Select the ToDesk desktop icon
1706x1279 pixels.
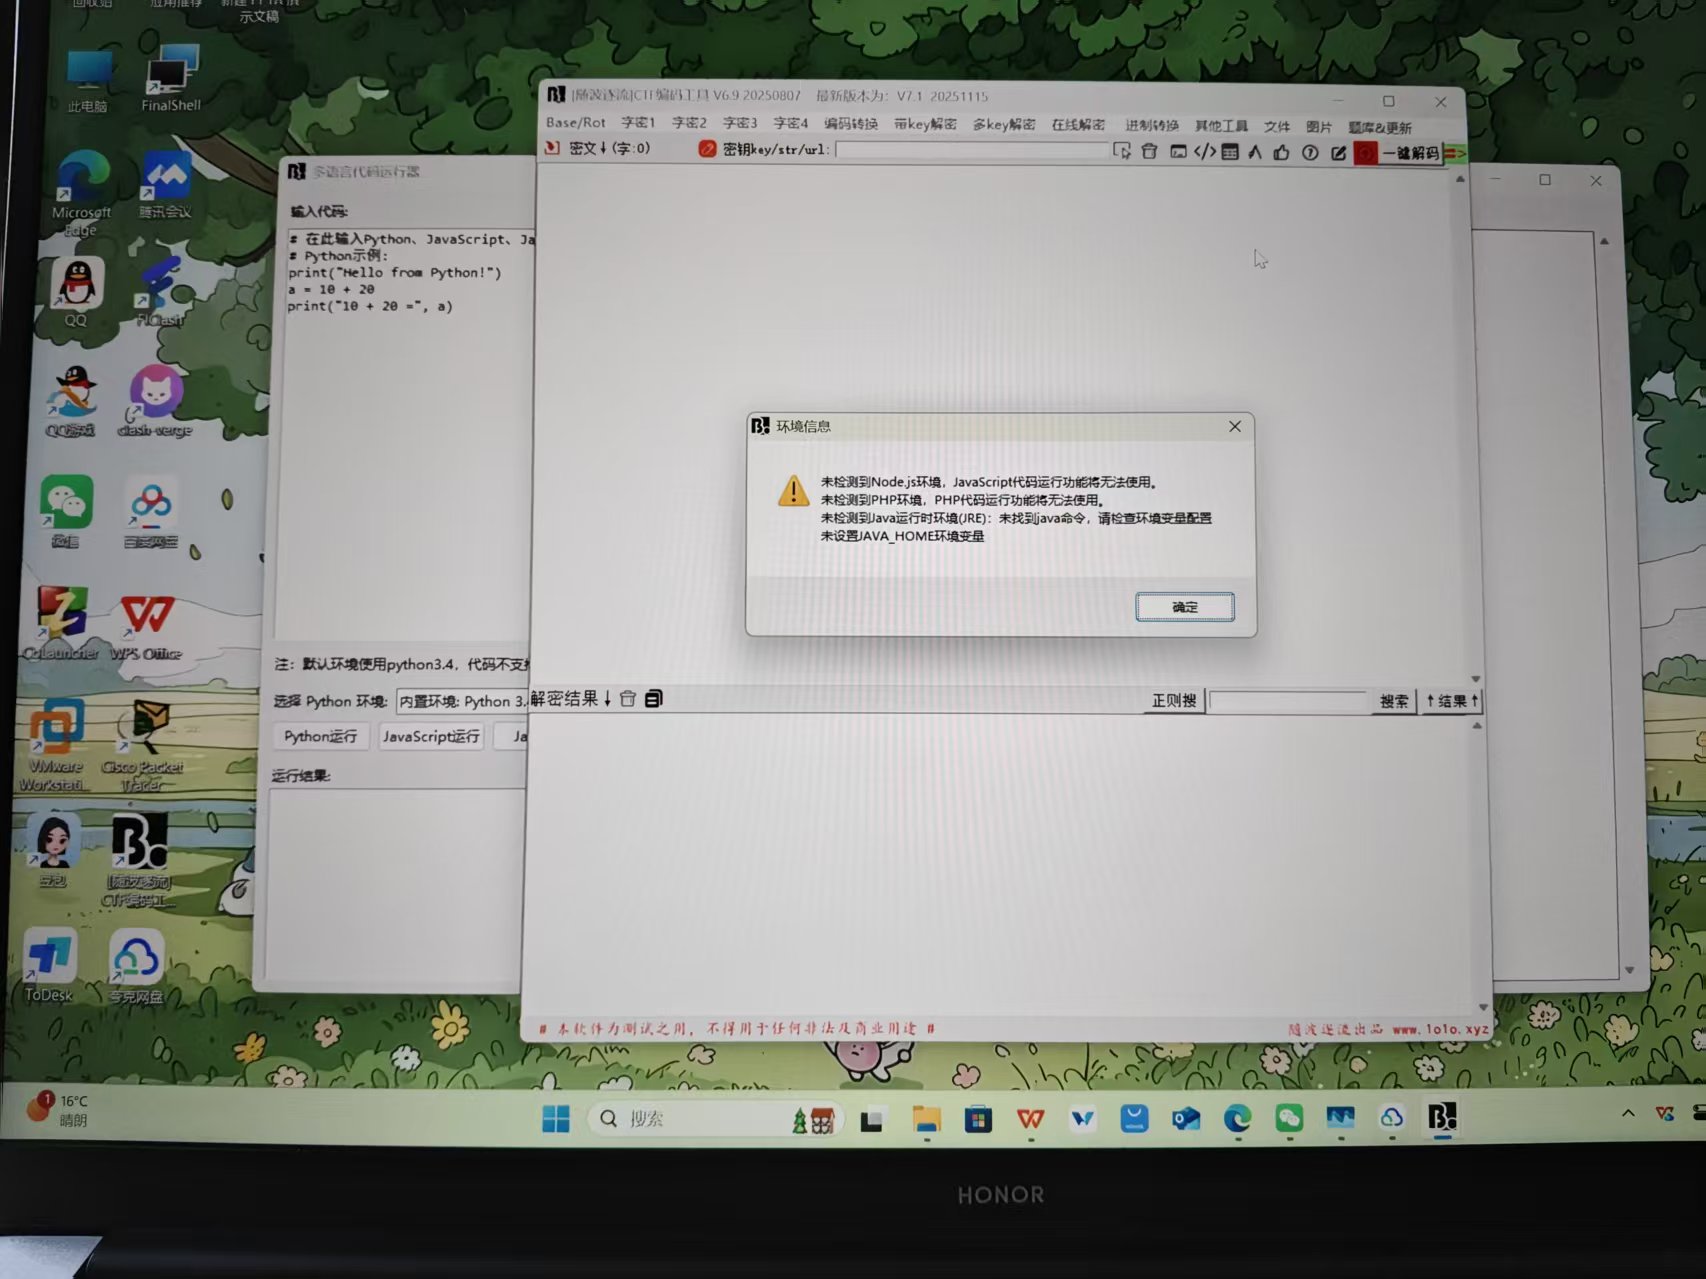(49, 965)
